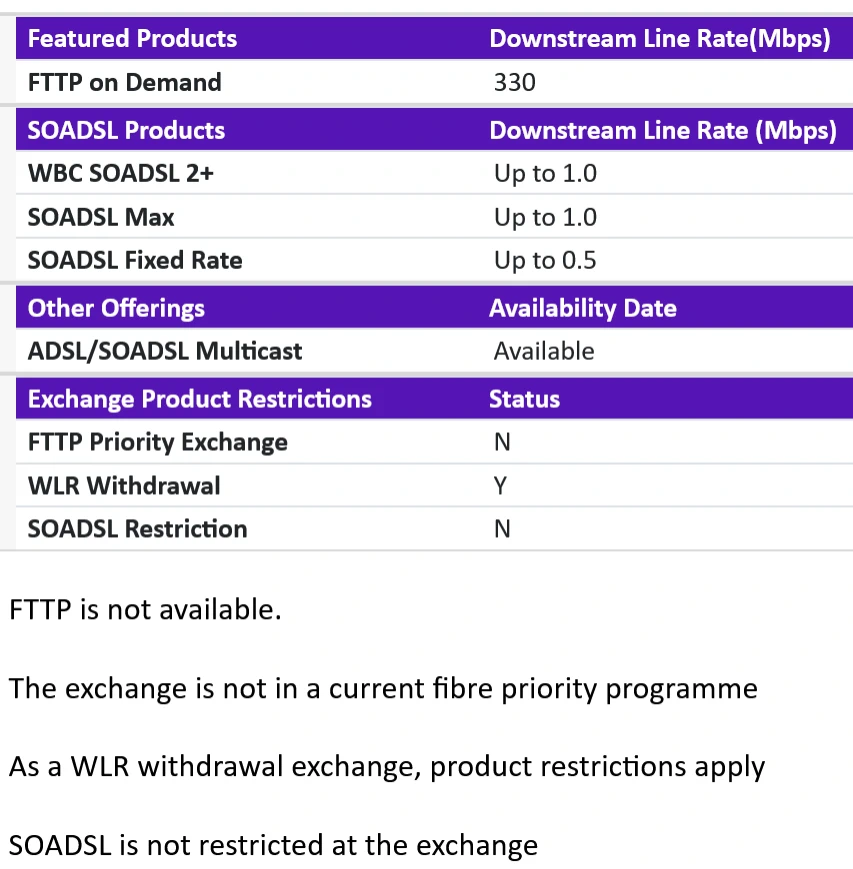
Task: Click the SOADSL Products section header
Action: (x=126, y=130)
